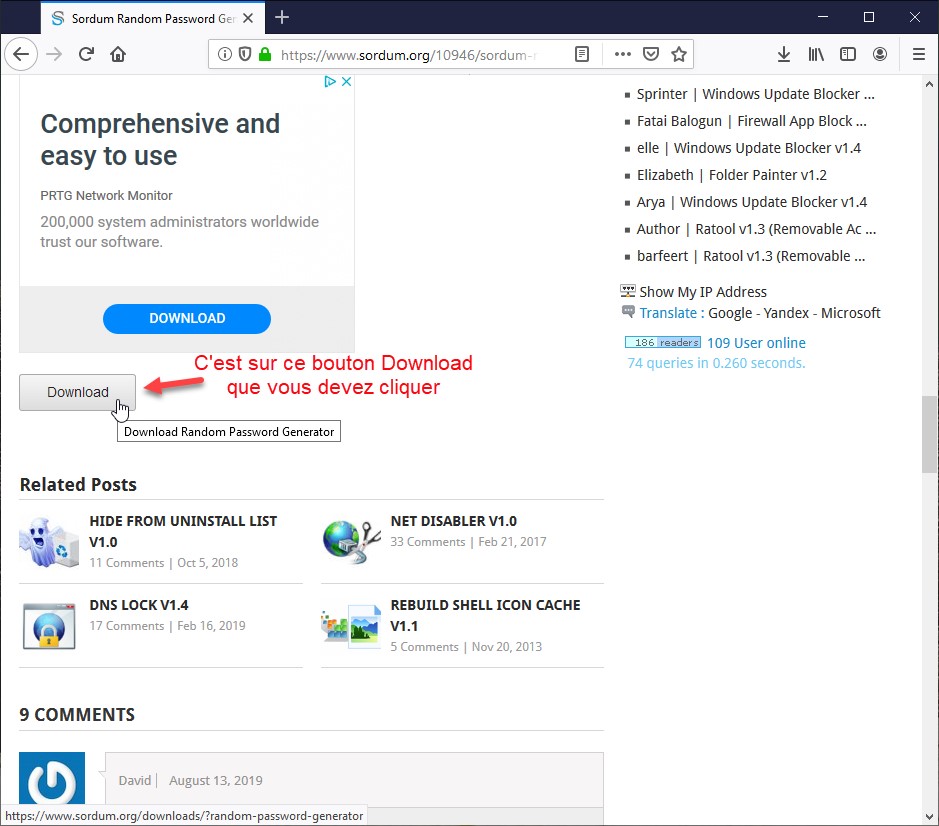
Task: Toggle reader view icon in address bar
Action: (582, 54)
